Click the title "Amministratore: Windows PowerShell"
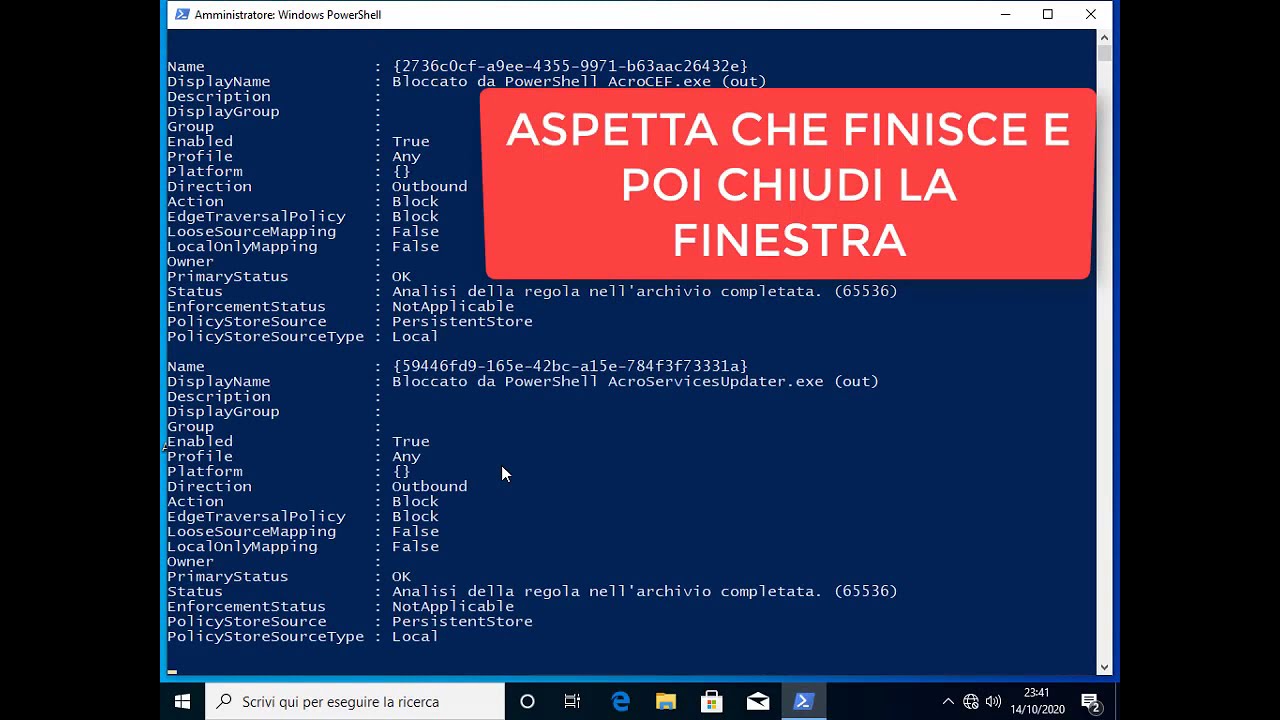Screen dimensions: 1280x720 pos(288,15)
